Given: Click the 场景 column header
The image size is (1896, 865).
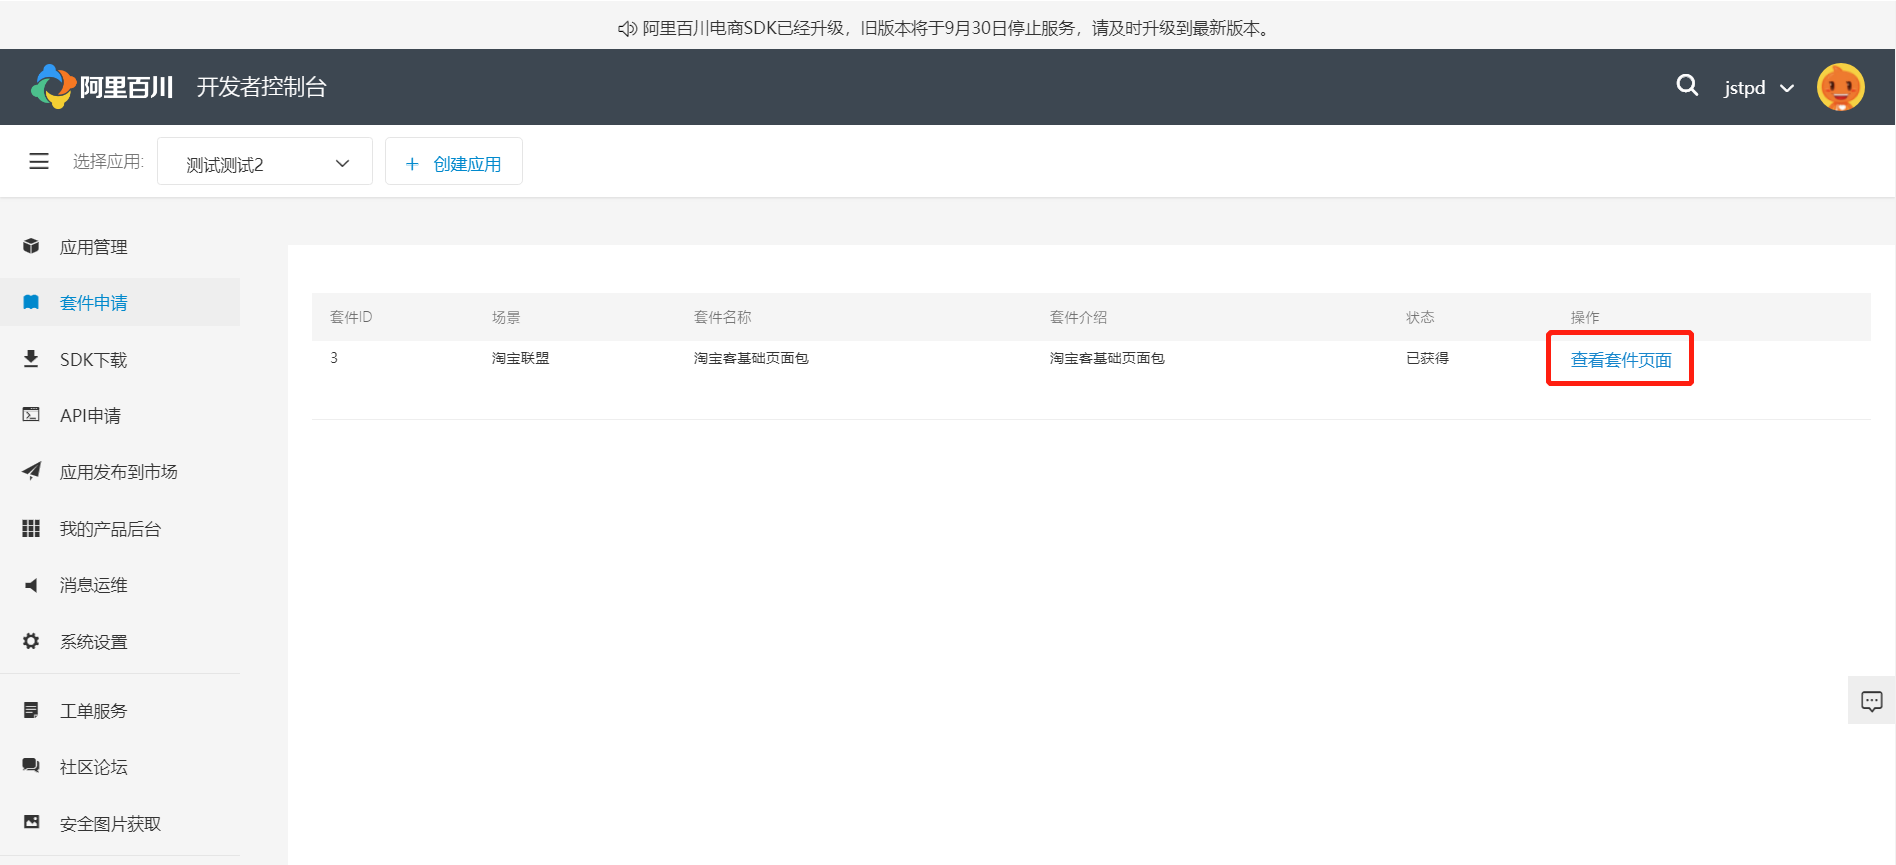Looking at the screenshot, I should (x=506, y=317).
